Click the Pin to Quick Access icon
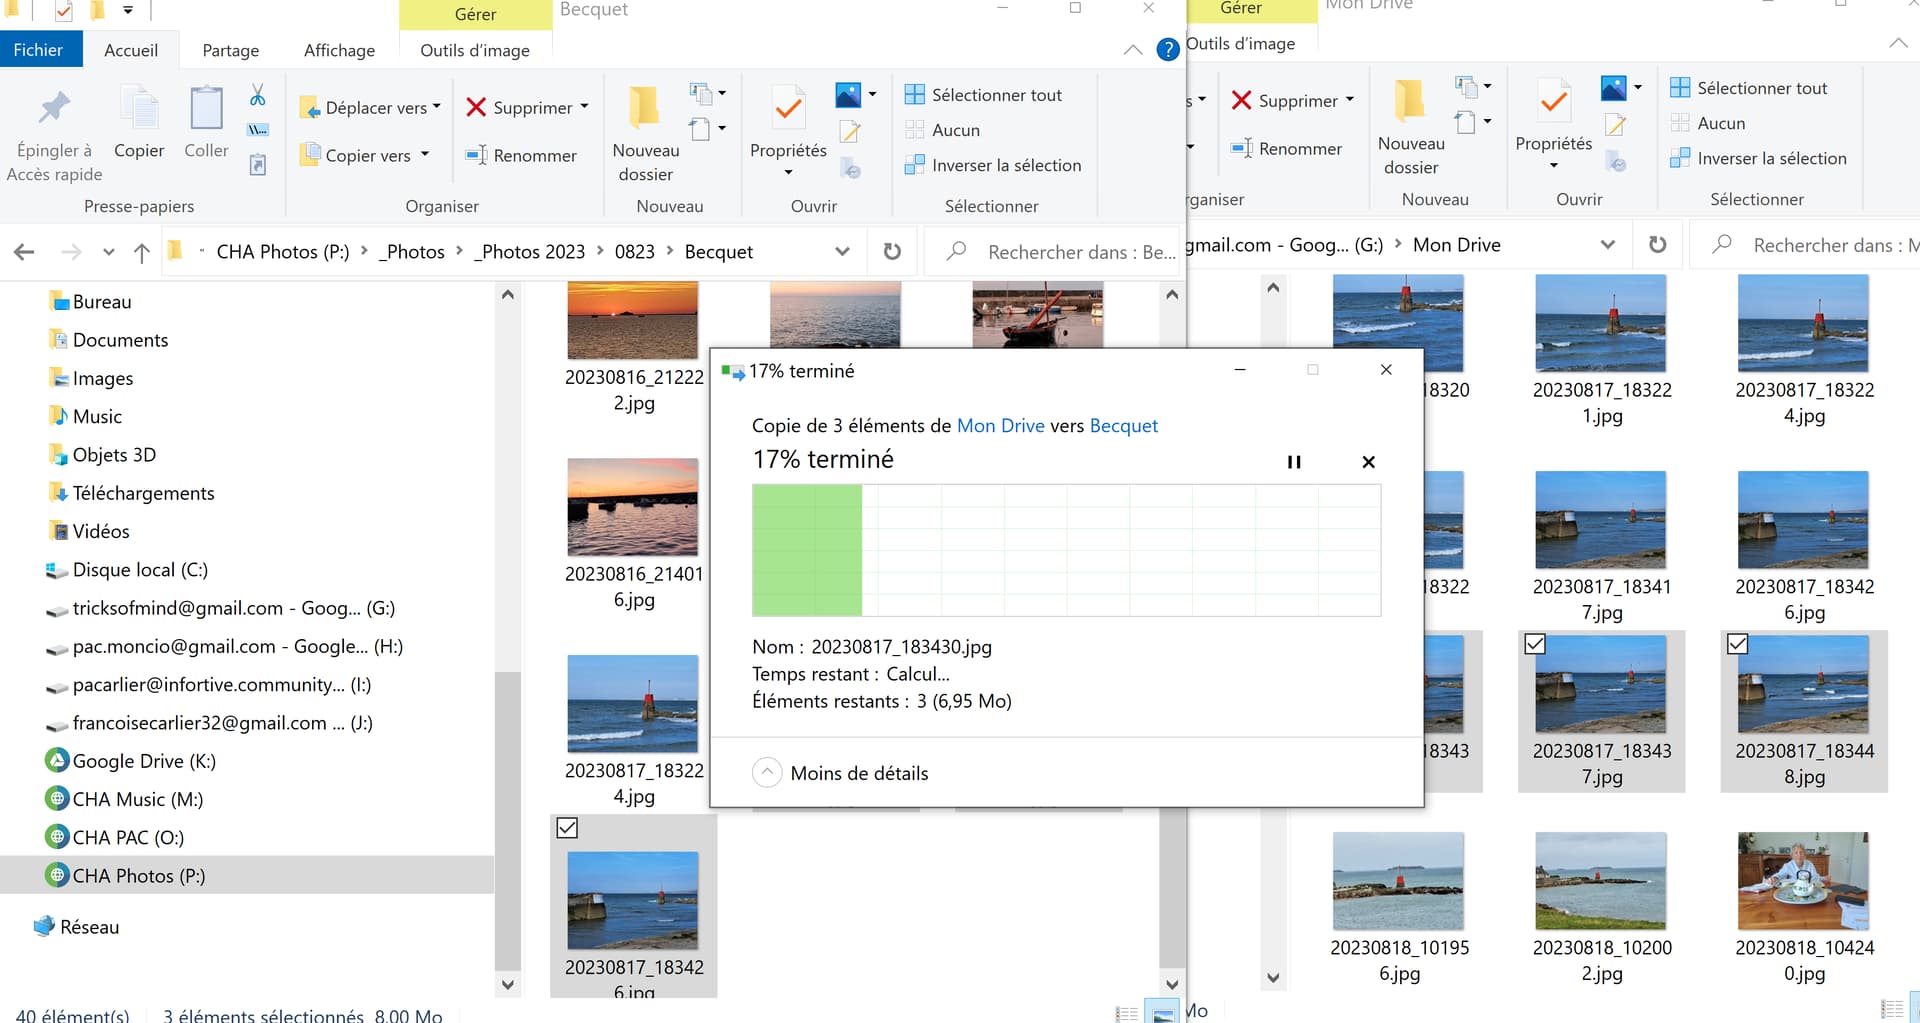1920x1023 pixels. [x=54, y=108]
